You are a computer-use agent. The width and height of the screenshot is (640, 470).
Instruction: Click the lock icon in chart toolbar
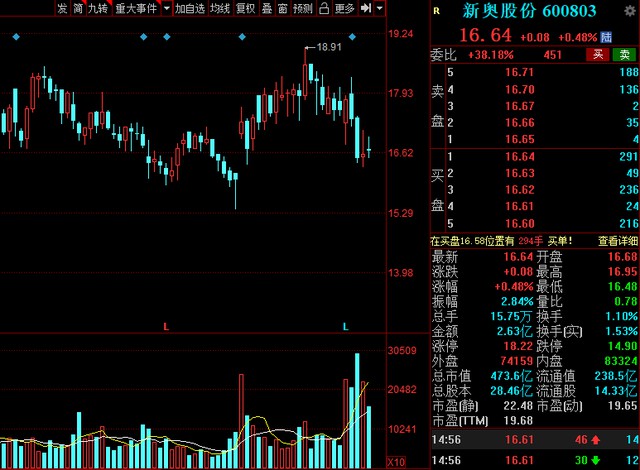point(325,8)
